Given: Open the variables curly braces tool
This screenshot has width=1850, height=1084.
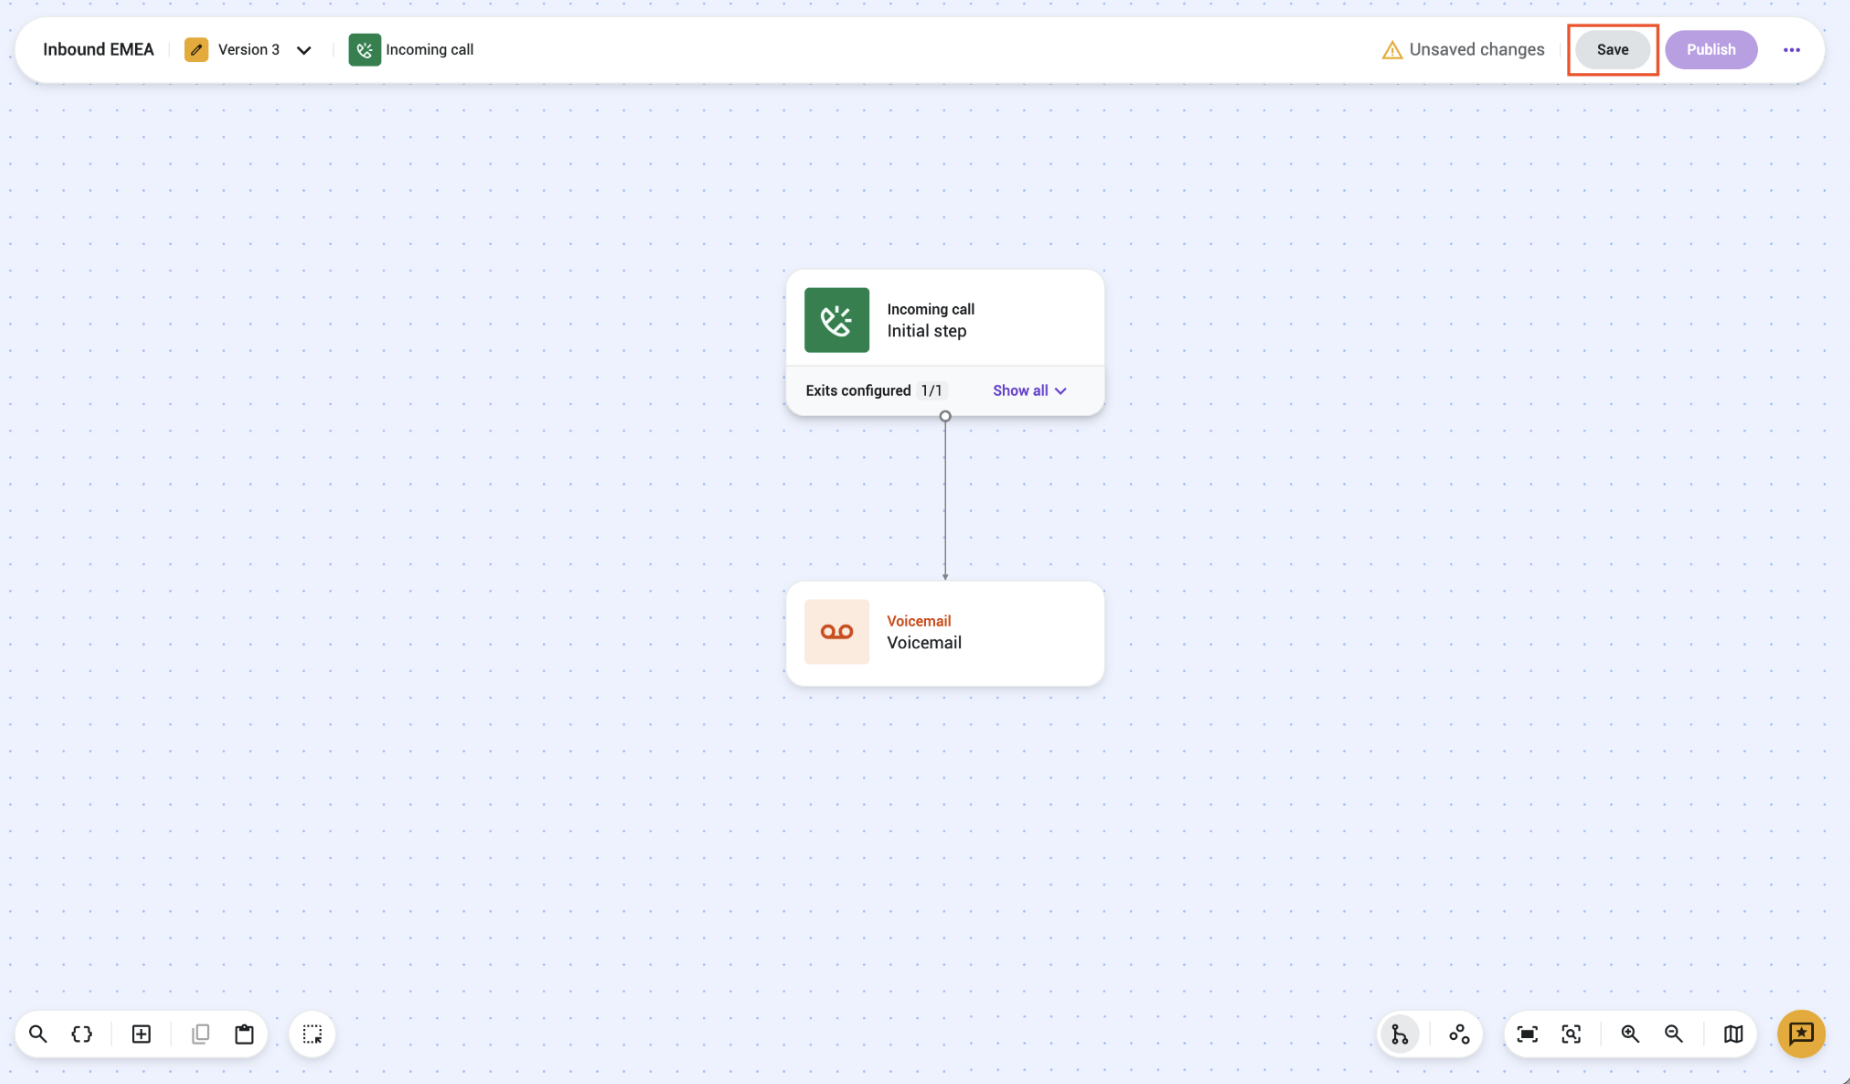Looking at the screenshot, I should tap(82, 1034).
